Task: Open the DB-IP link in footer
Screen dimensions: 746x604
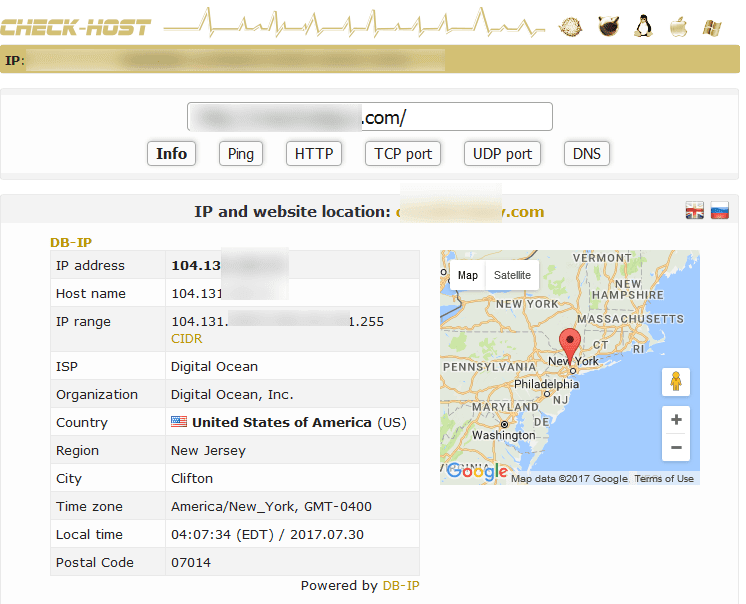Action: tap(400, 585)
